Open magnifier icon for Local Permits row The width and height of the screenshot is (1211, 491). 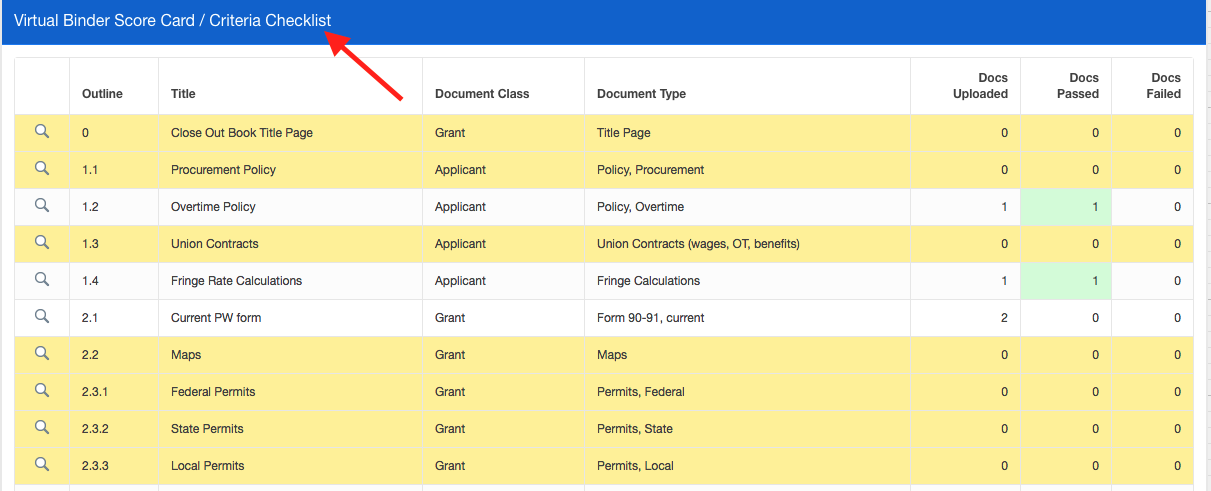(42, 464)
